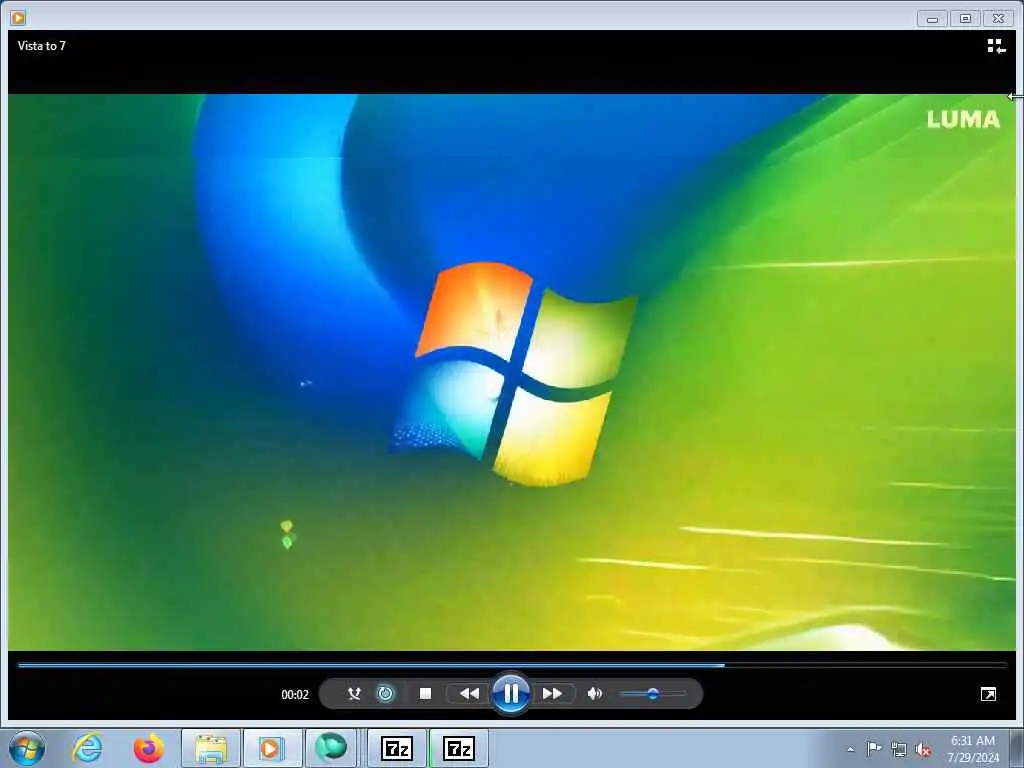Mute the player volume
This screenshot has height=768, width=1024.
click(594, 694)
